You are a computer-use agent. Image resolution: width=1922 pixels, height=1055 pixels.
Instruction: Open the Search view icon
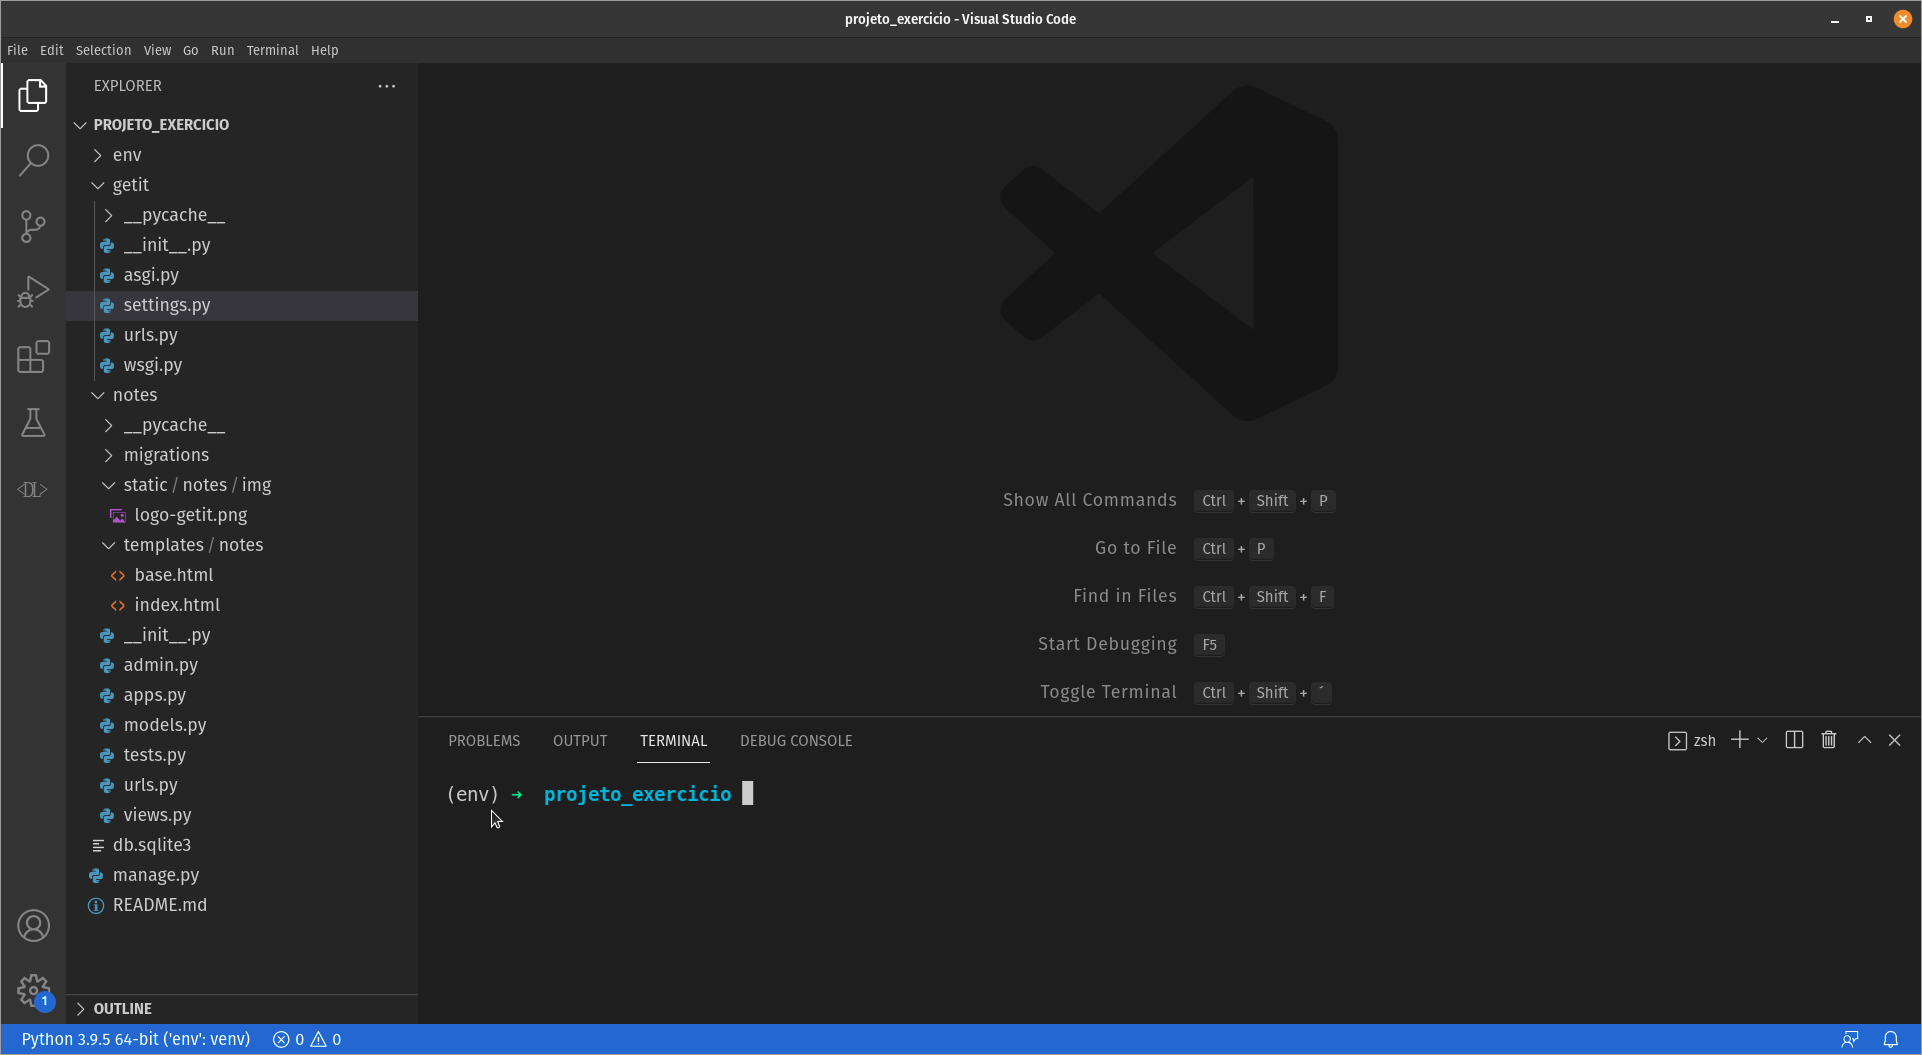coord(33,160)
